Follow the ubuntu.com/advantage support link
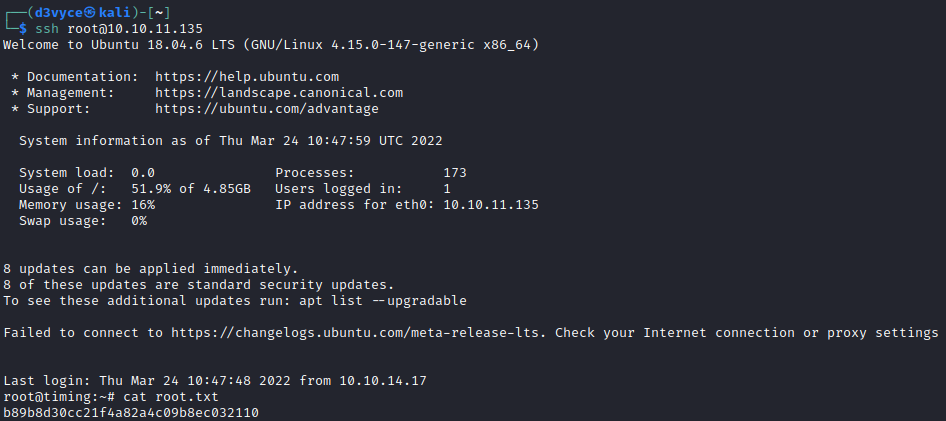946x421 pixels. coord(267,109)
